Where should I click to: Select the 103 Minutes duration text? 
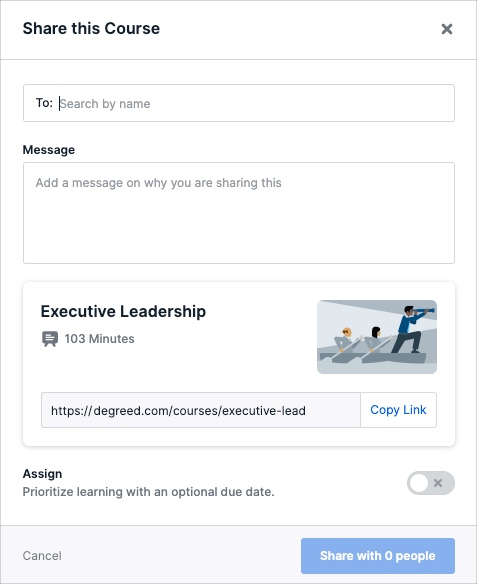[x=99, y=339]
